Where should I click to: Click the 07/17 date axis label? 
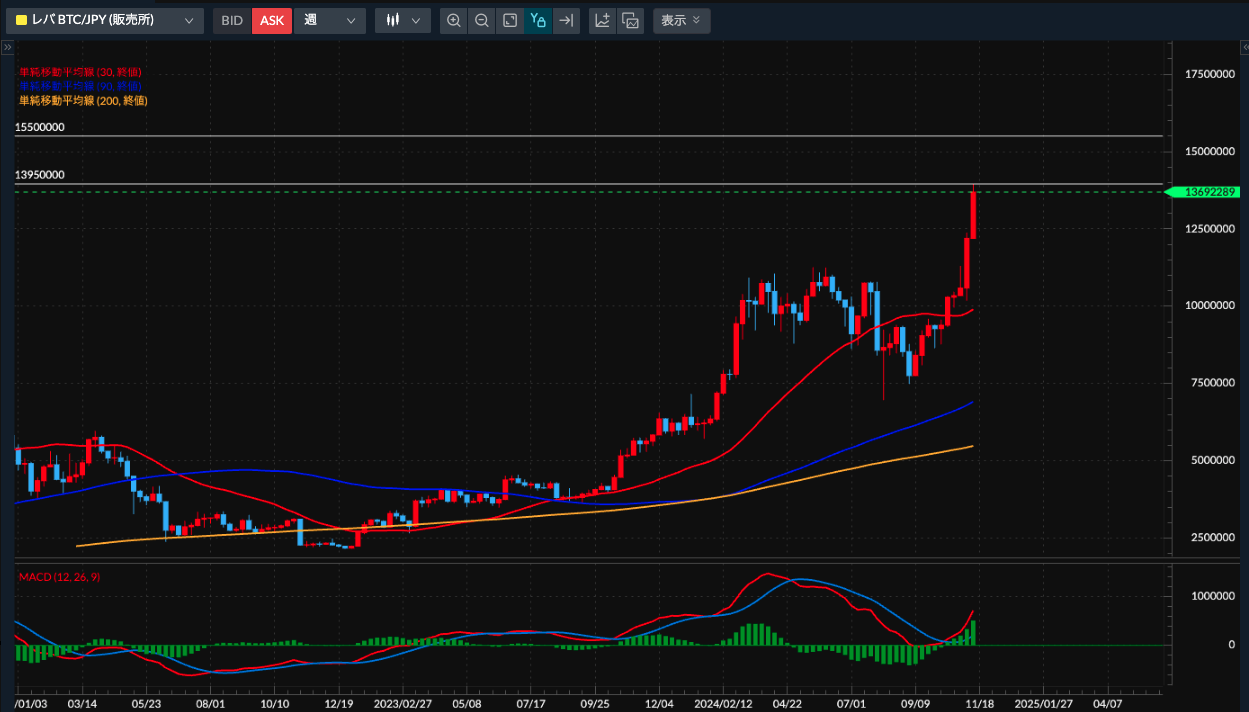click(x=531, y=703)
